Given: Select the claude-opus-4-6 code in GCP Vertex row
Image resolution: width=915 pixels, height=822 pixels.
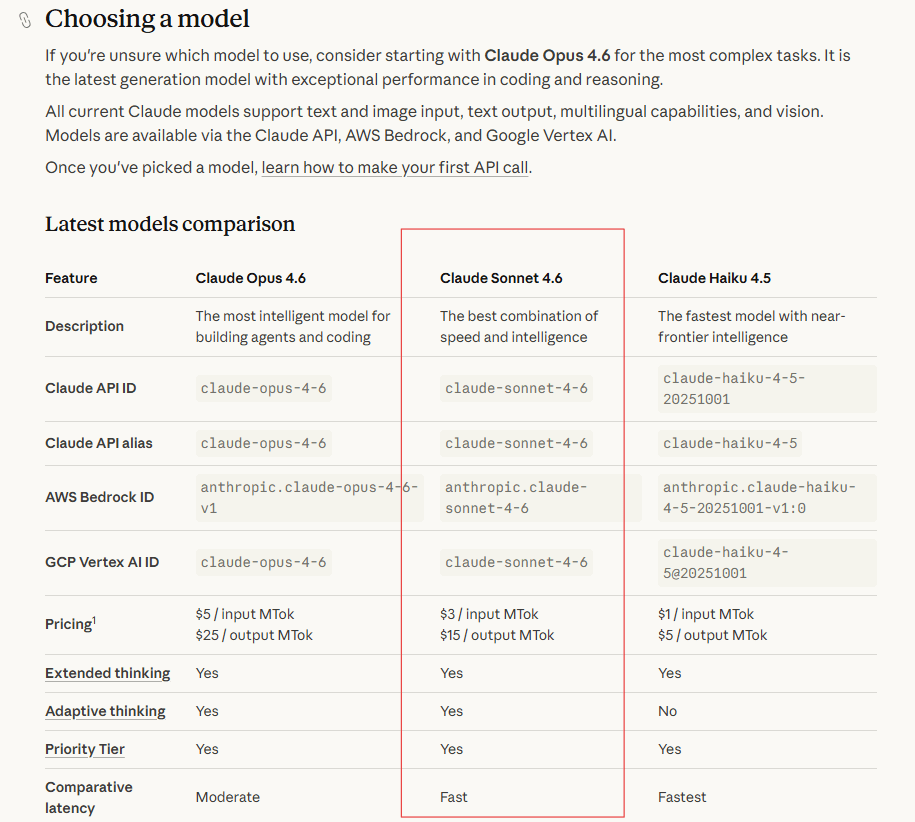Looking at the screenshot, I should (x=263, y=562).
